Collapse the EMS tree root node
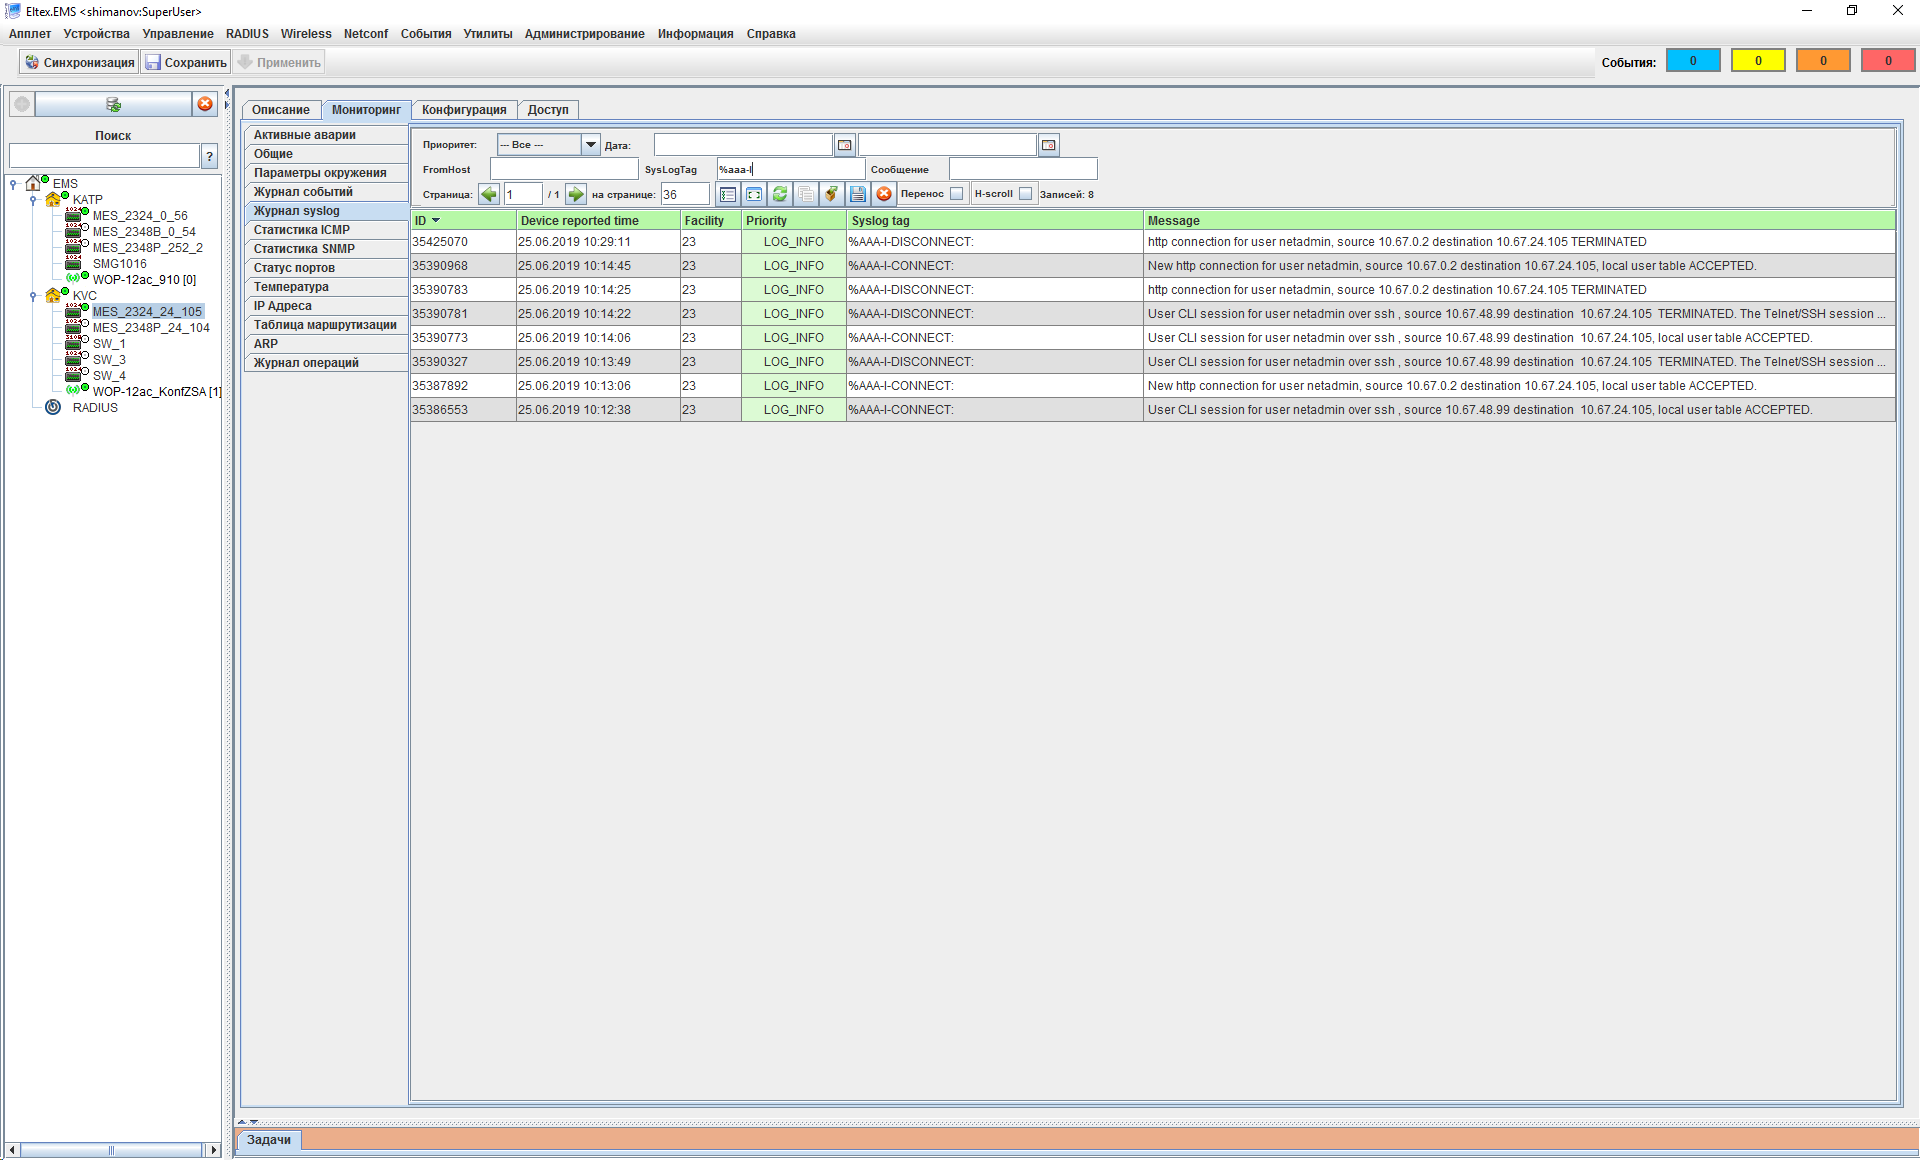Image resolution: width=1920 pixels, height=1160 pixels. pyautogui.click(x=13, y=183)
